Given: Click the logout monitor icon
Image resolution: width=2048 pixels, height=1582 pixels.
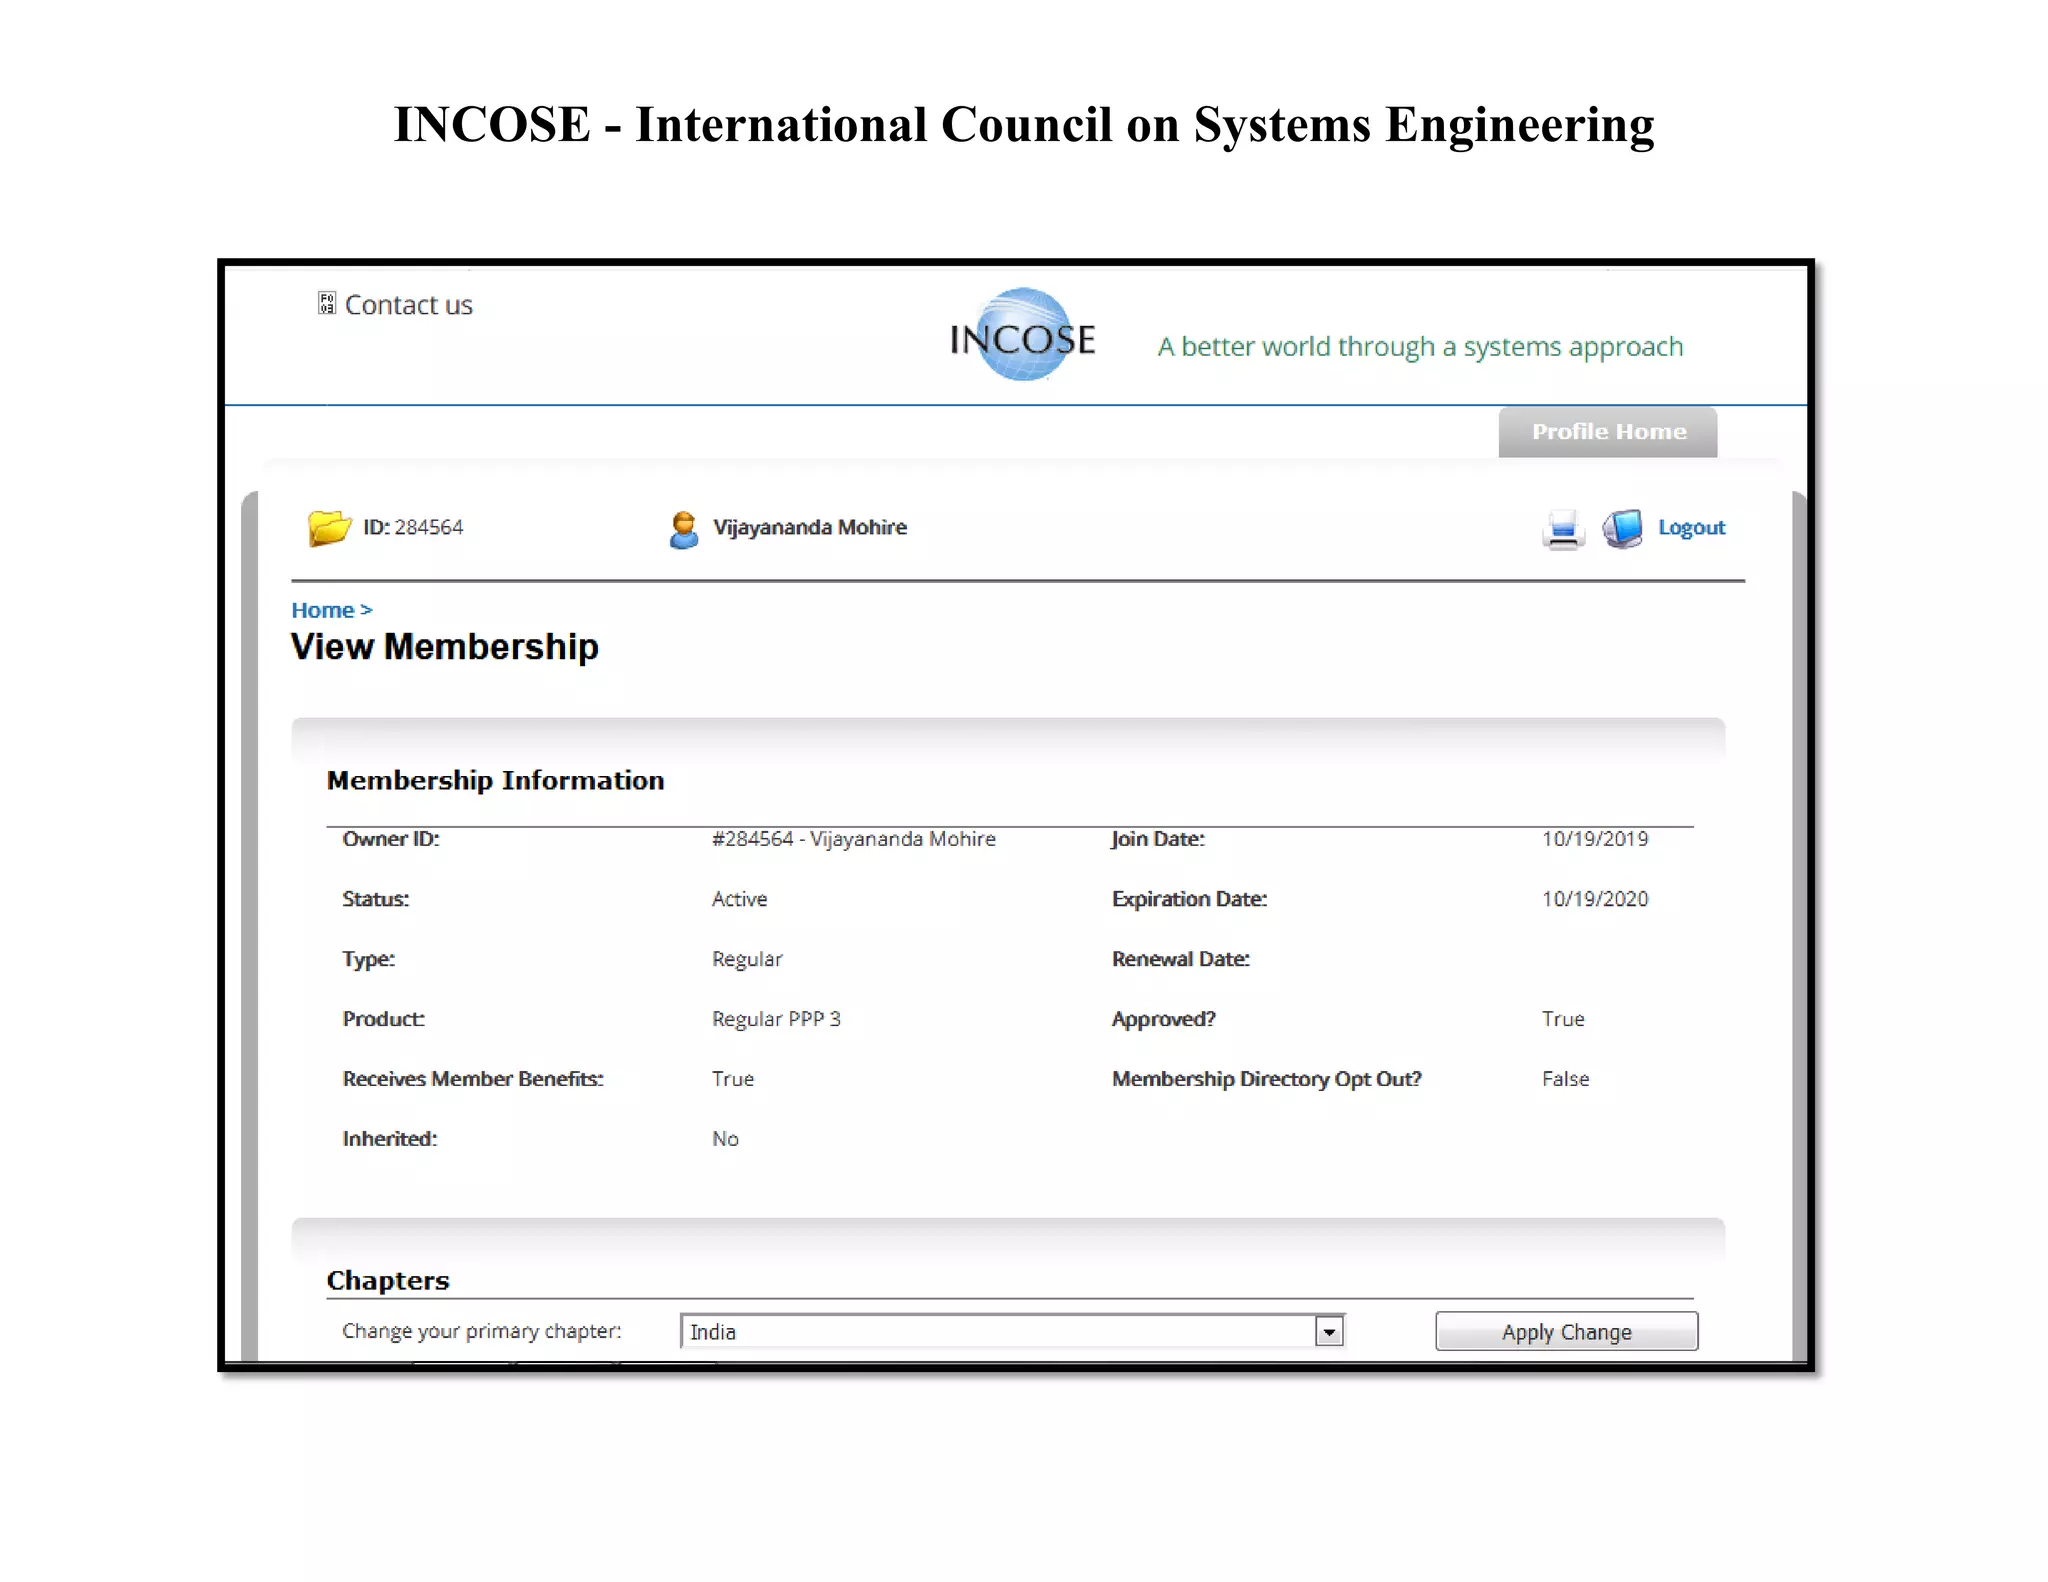Looking at the screenshot, I should [x=1622, y=528].
